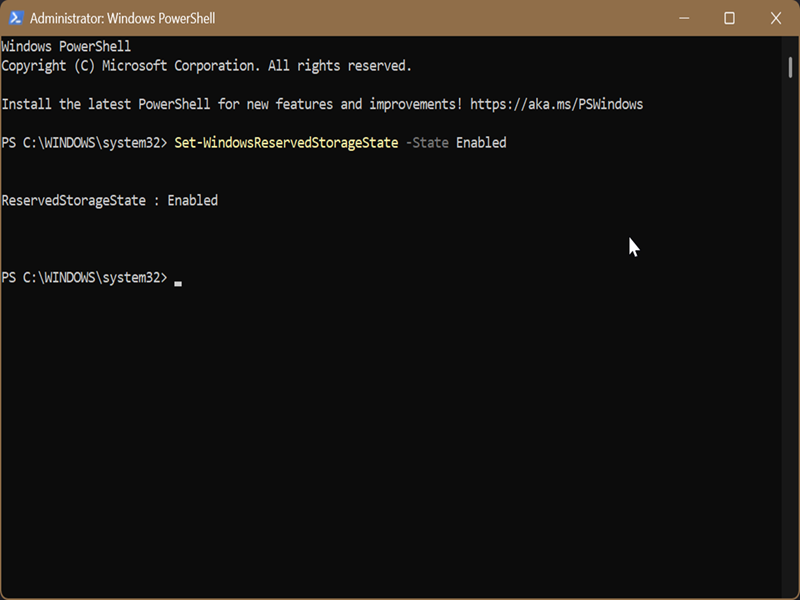The image size is (800, 600).
Task: Click the Copyright (C) Microsoft Corporation line
Action: (x=206, y=66)
